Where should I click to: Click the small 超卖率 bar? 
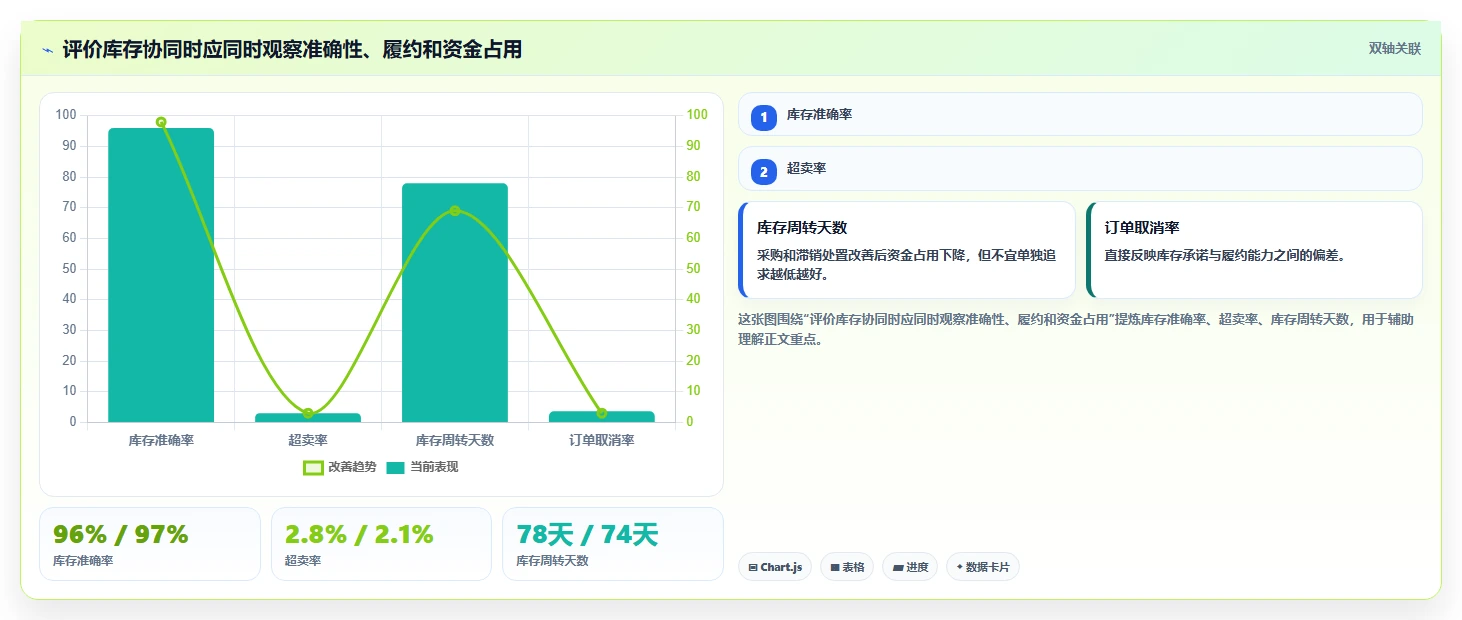[308, 417]
